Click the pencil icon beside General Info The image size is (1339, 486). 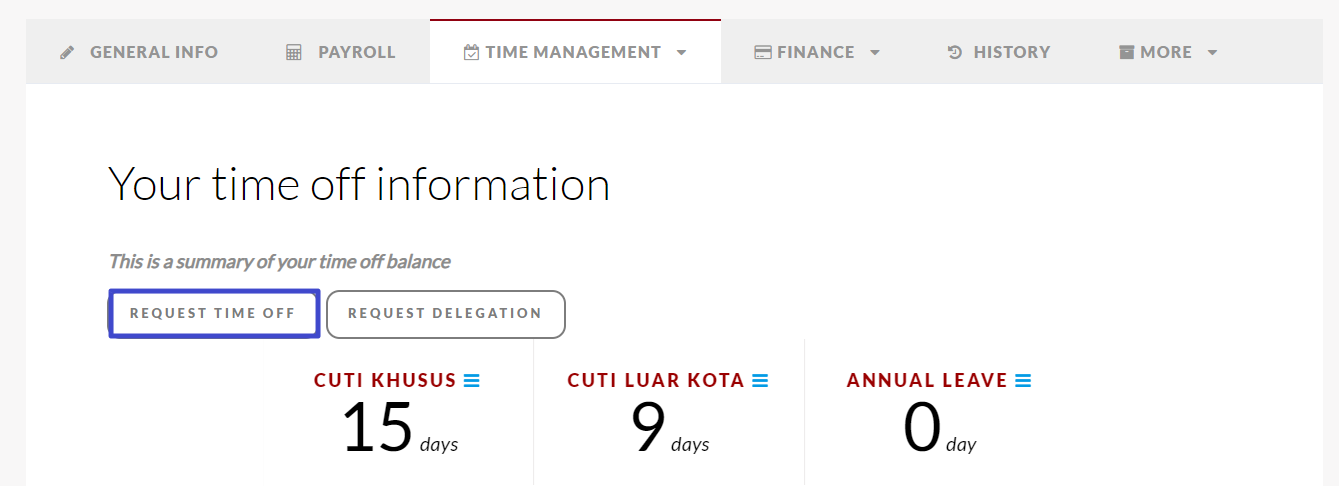pos(67,52)
